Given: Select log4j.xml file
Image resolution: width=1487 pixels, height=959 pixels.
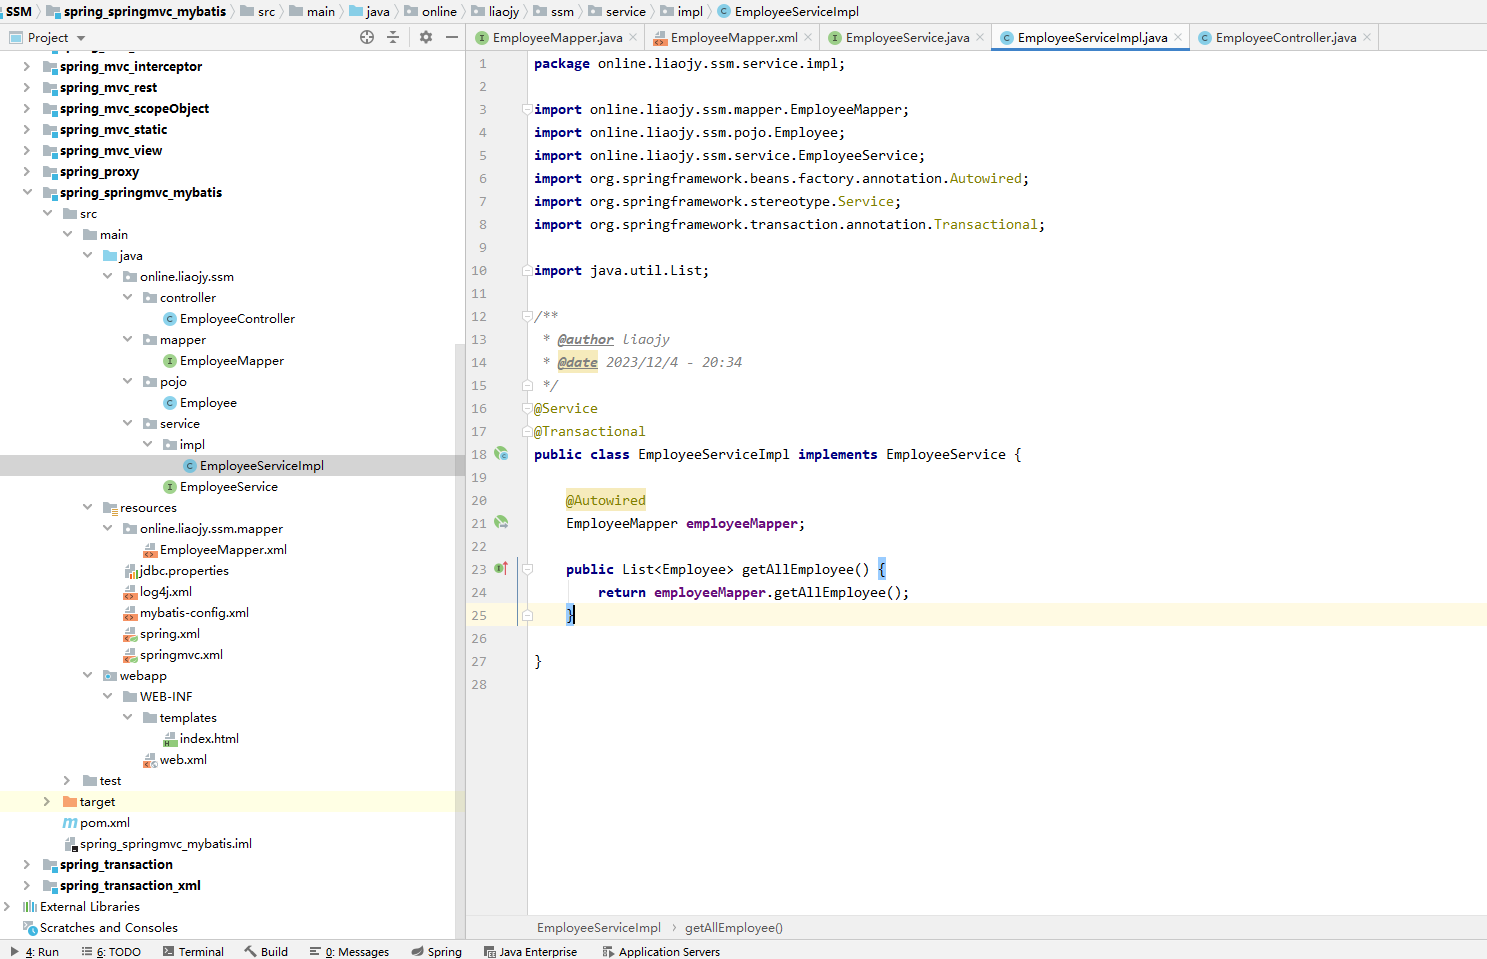Looking at the screenshot, I should (165, 591).
